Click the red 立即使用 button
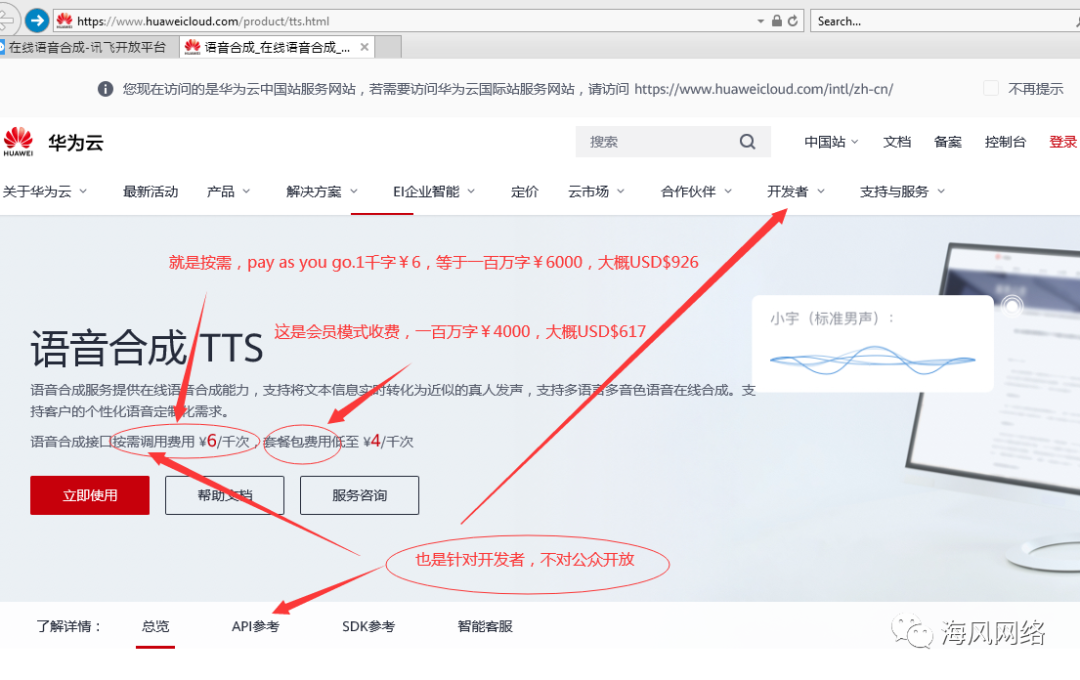1080x680 pixels. click(90, 495)
